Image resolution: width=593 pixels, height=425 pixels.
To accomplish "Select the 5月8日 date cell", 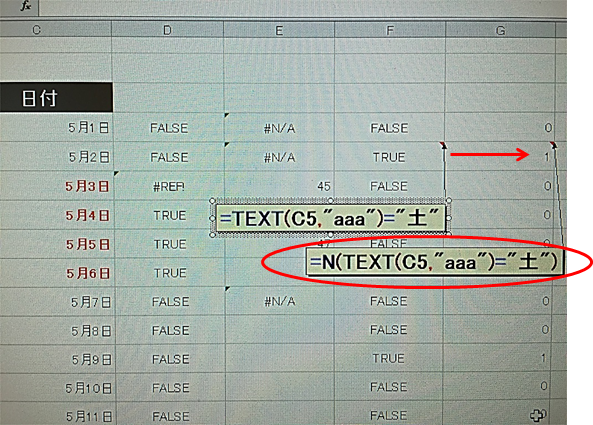I will [57, 330].
